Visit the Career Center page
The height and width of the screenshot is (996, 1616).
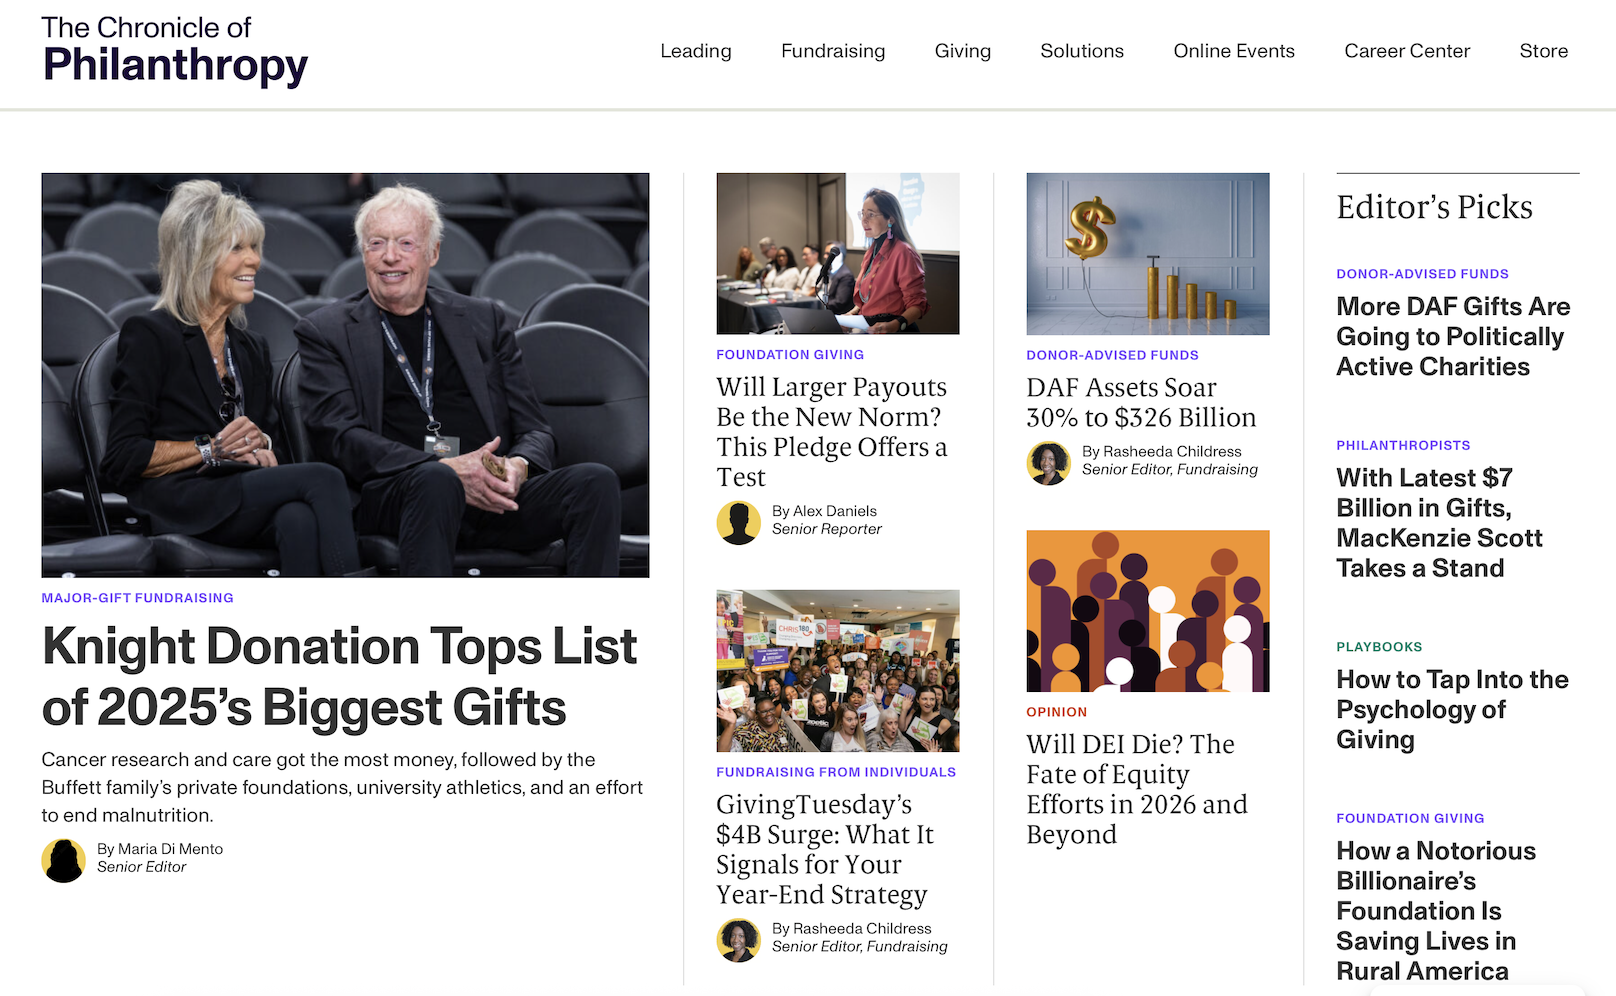click(1407, 51)
